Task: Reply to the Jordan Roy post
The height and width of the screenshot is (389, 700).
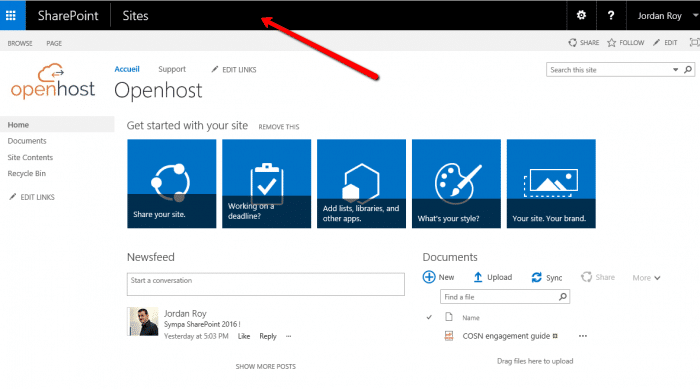Action: (x=268, y=336)
